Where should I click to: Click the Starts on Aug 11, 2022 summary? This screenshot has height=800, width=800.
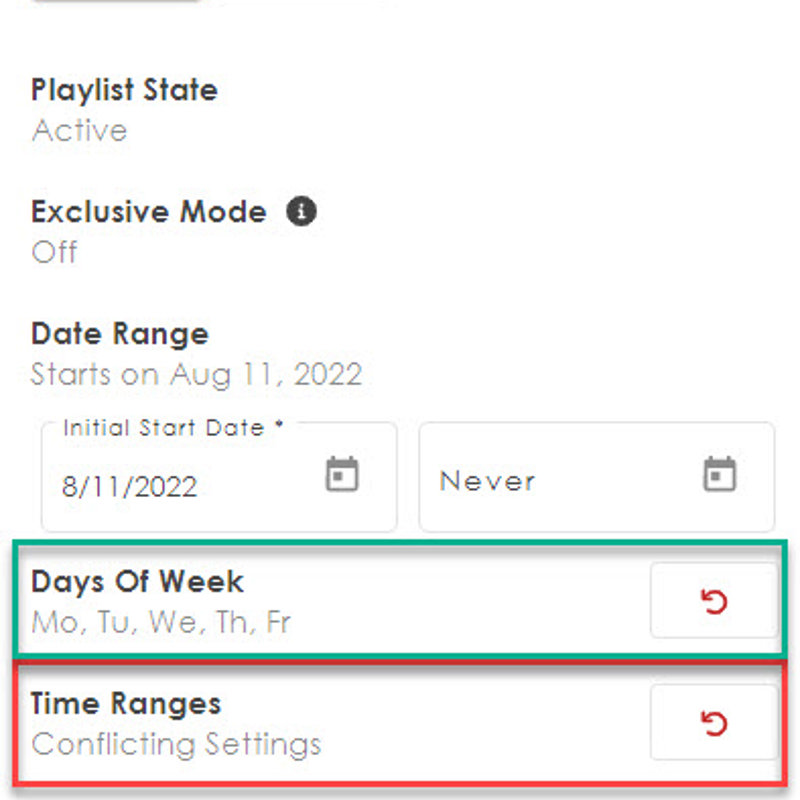click(196, 375)
